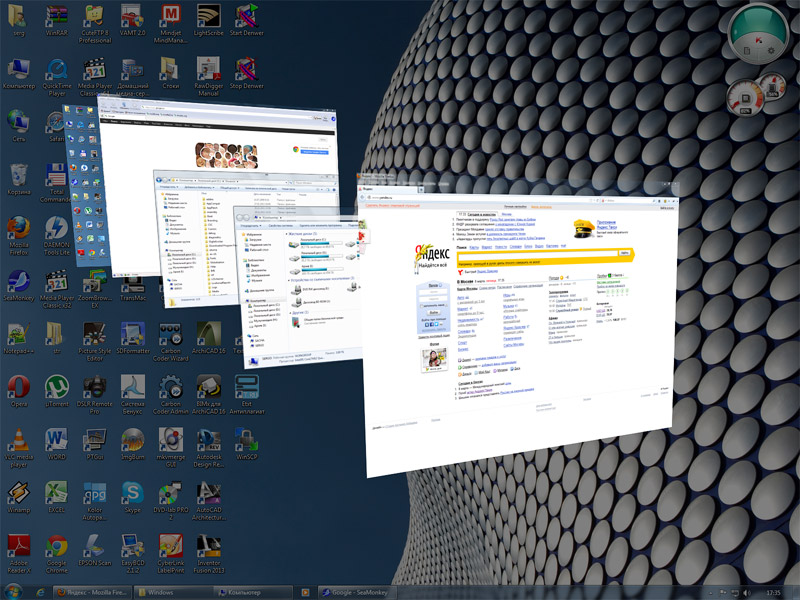Open the PTGui desktop icon
The height and width of the screenshot is (600, 800).
(x=95, y=444)
